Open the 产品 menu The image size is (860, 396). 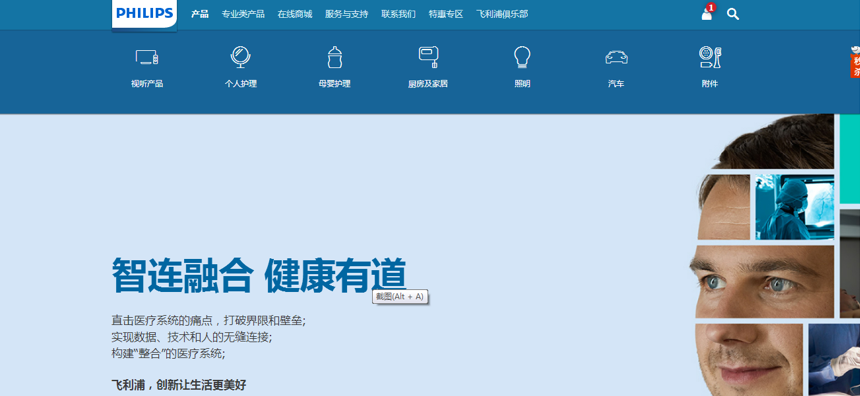(200, 14)
